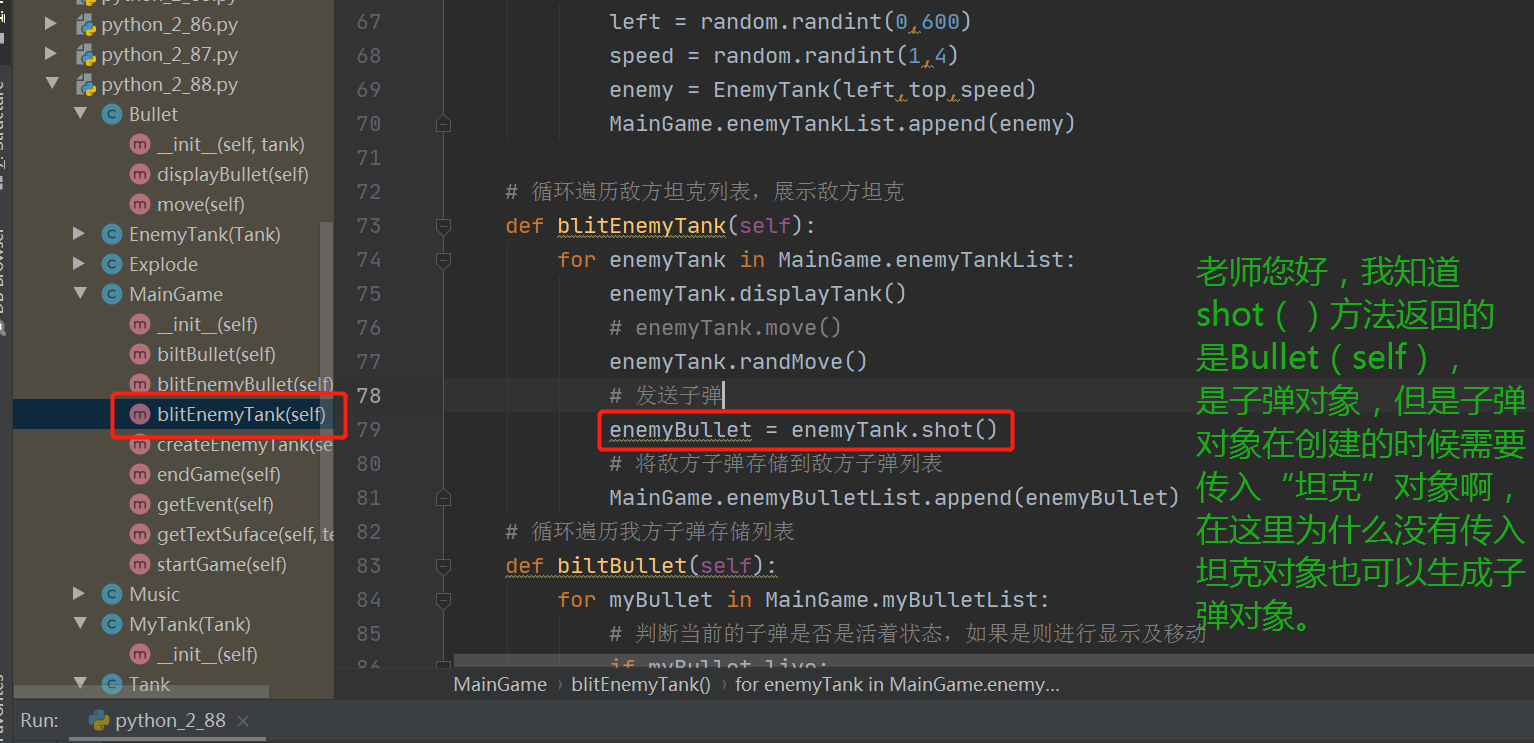Select biltBullet(self) in the tree
The height and width of the screenshot is (743, 1534).
[x=216, y=355]
